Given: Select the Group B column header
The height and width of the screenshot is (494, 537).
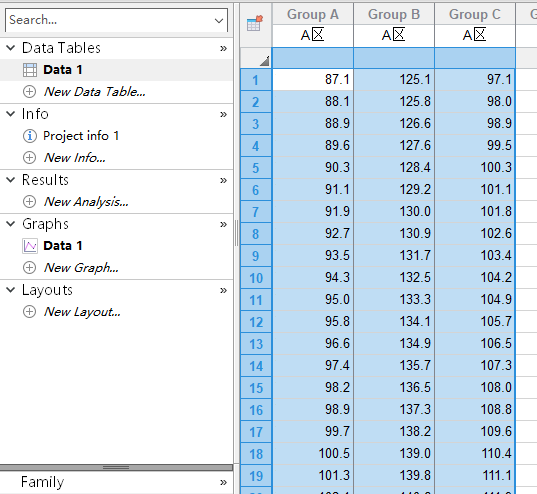Looking at the screenshot, I should [394, 14].
